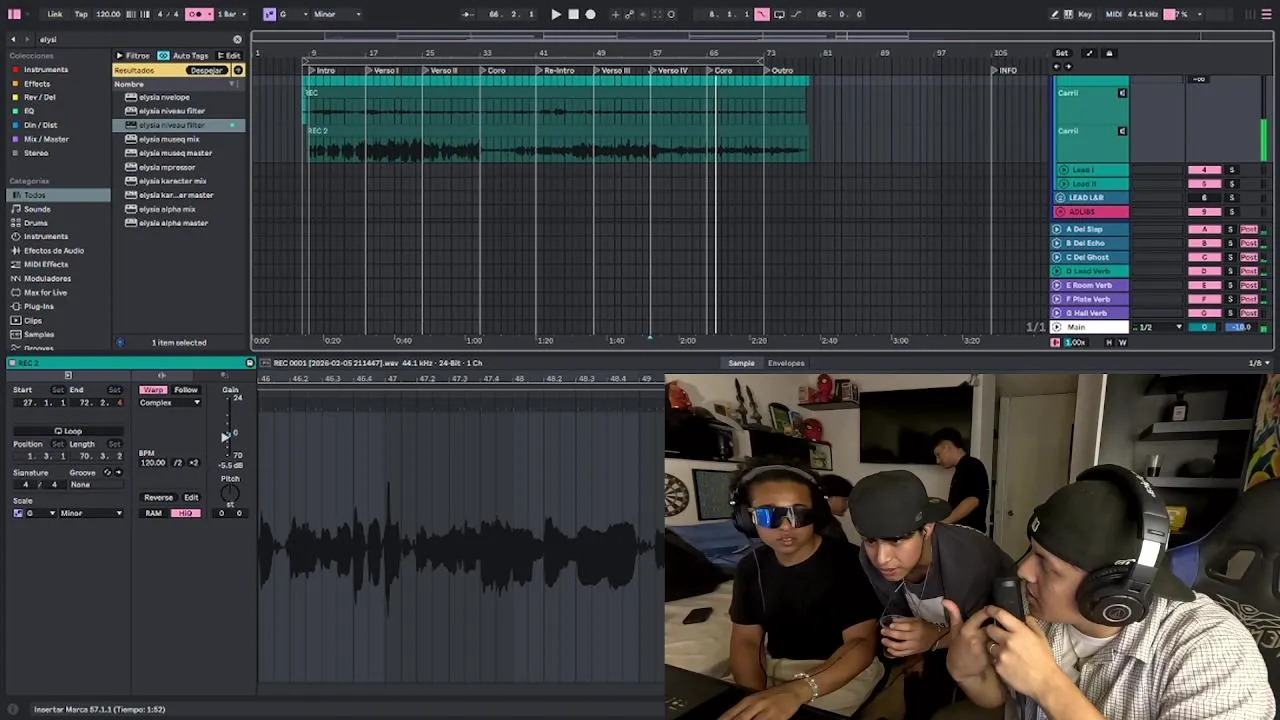The height and width of the screenshot is (720, 1280).
Task: Toggle the metronome button
Action: pyautogui.click(x=195, y=14)
